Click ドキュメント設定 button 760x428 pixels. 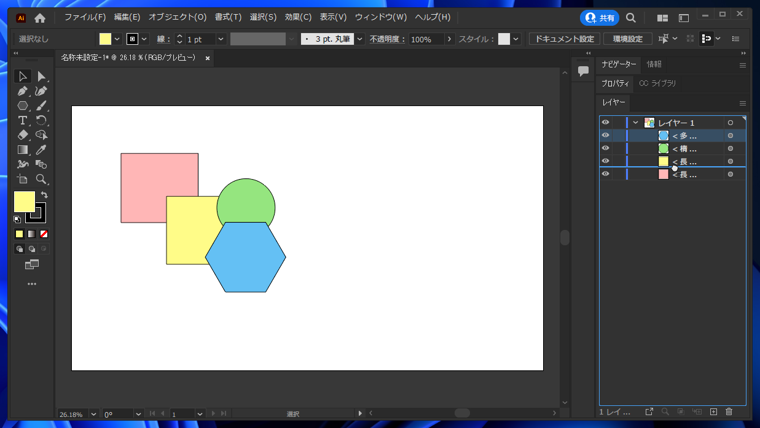point(565,39)
